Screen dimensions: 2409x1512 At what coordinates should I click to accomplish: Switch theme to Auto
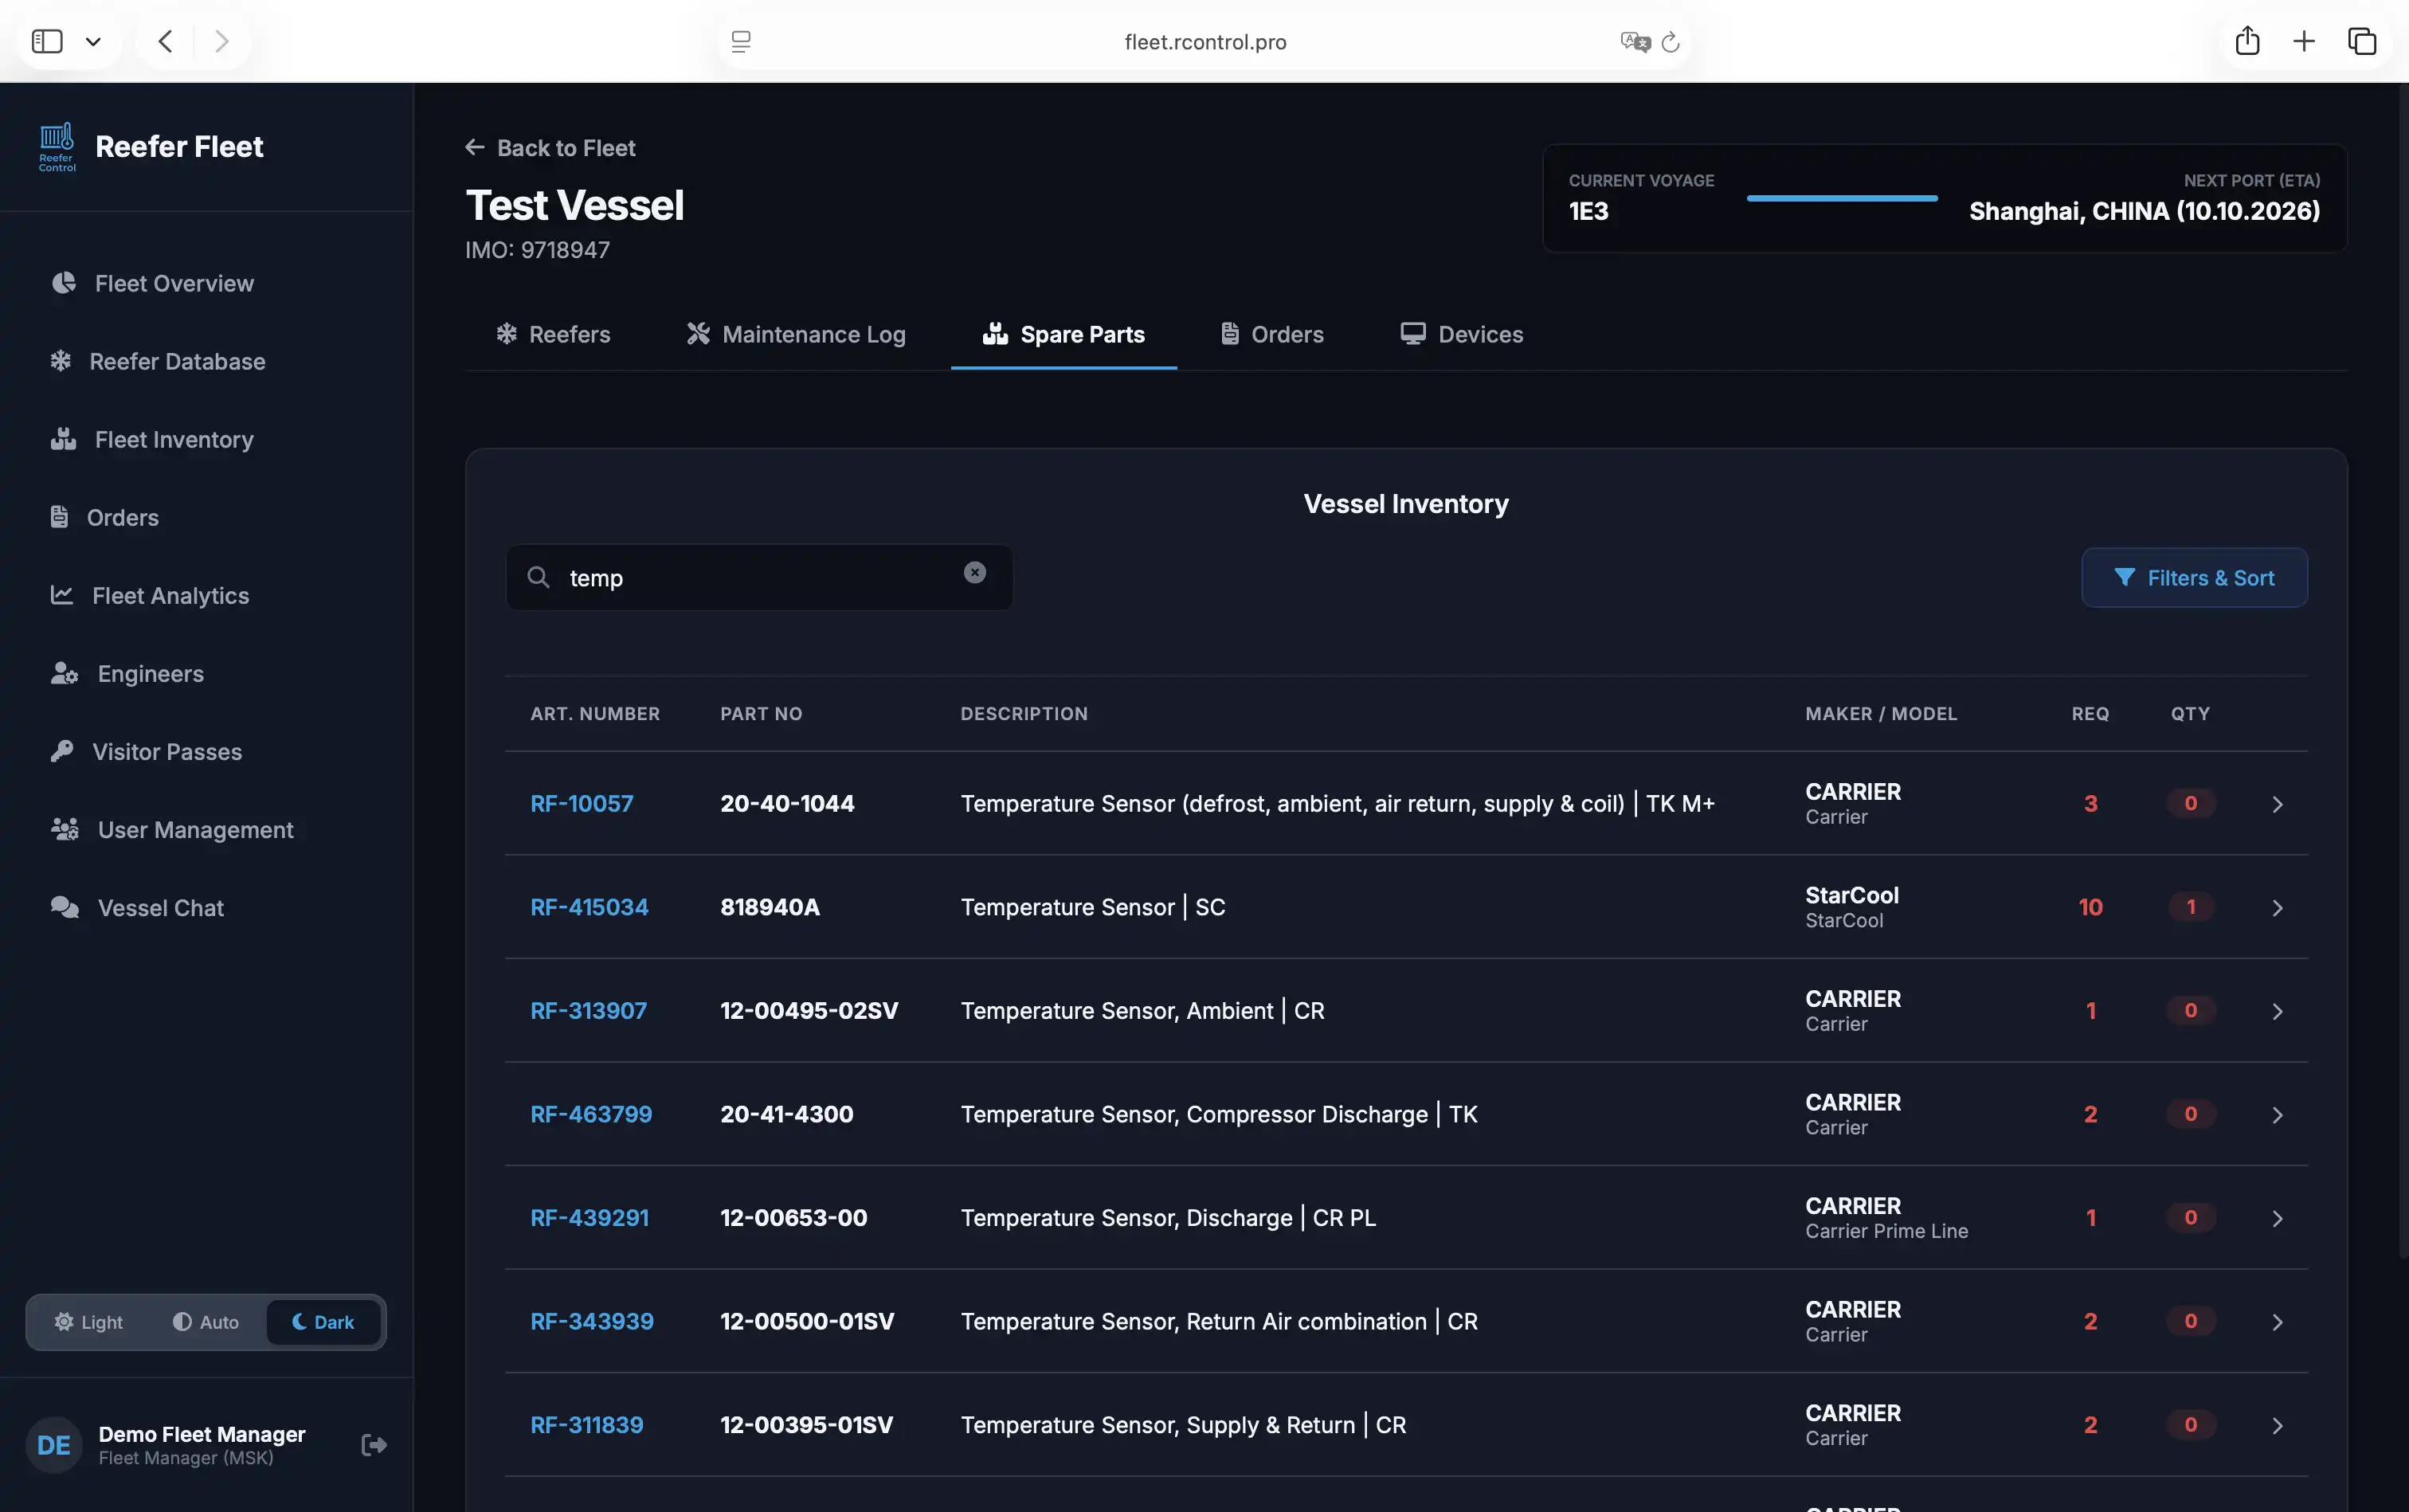pos(206,1322)
